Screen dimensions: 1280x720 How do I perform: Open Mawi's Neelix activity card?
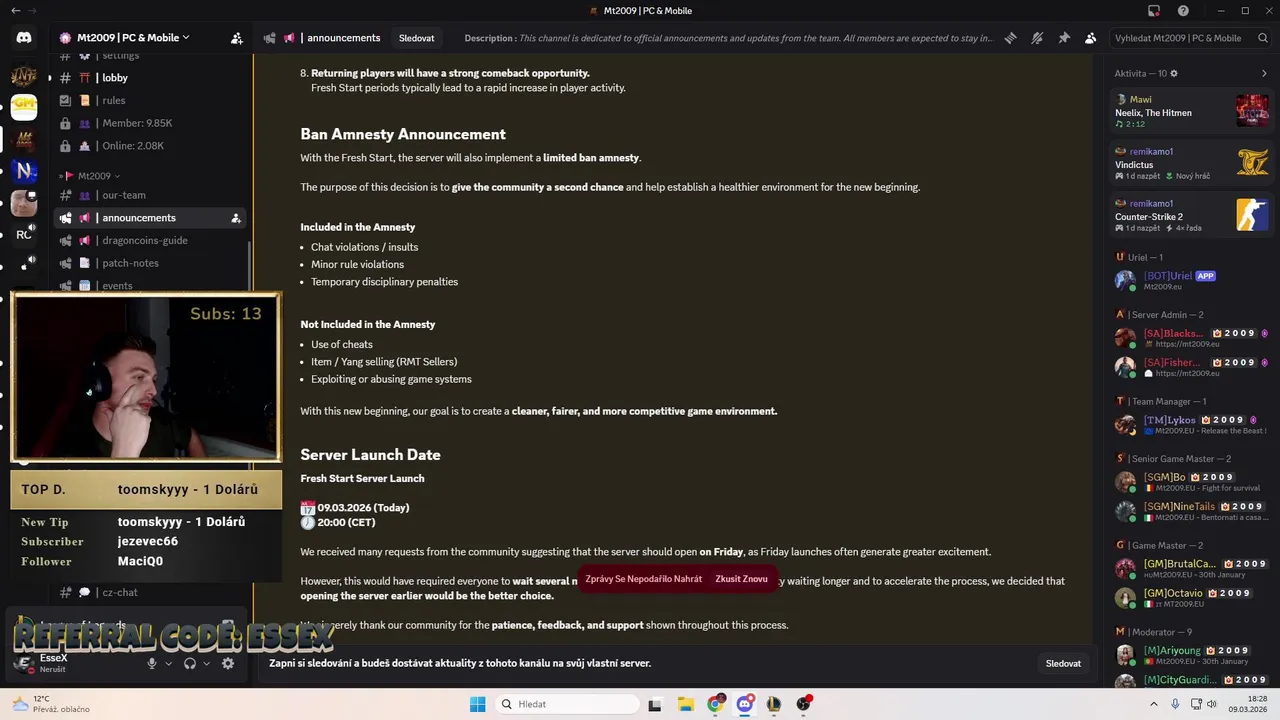[1190, 111]
